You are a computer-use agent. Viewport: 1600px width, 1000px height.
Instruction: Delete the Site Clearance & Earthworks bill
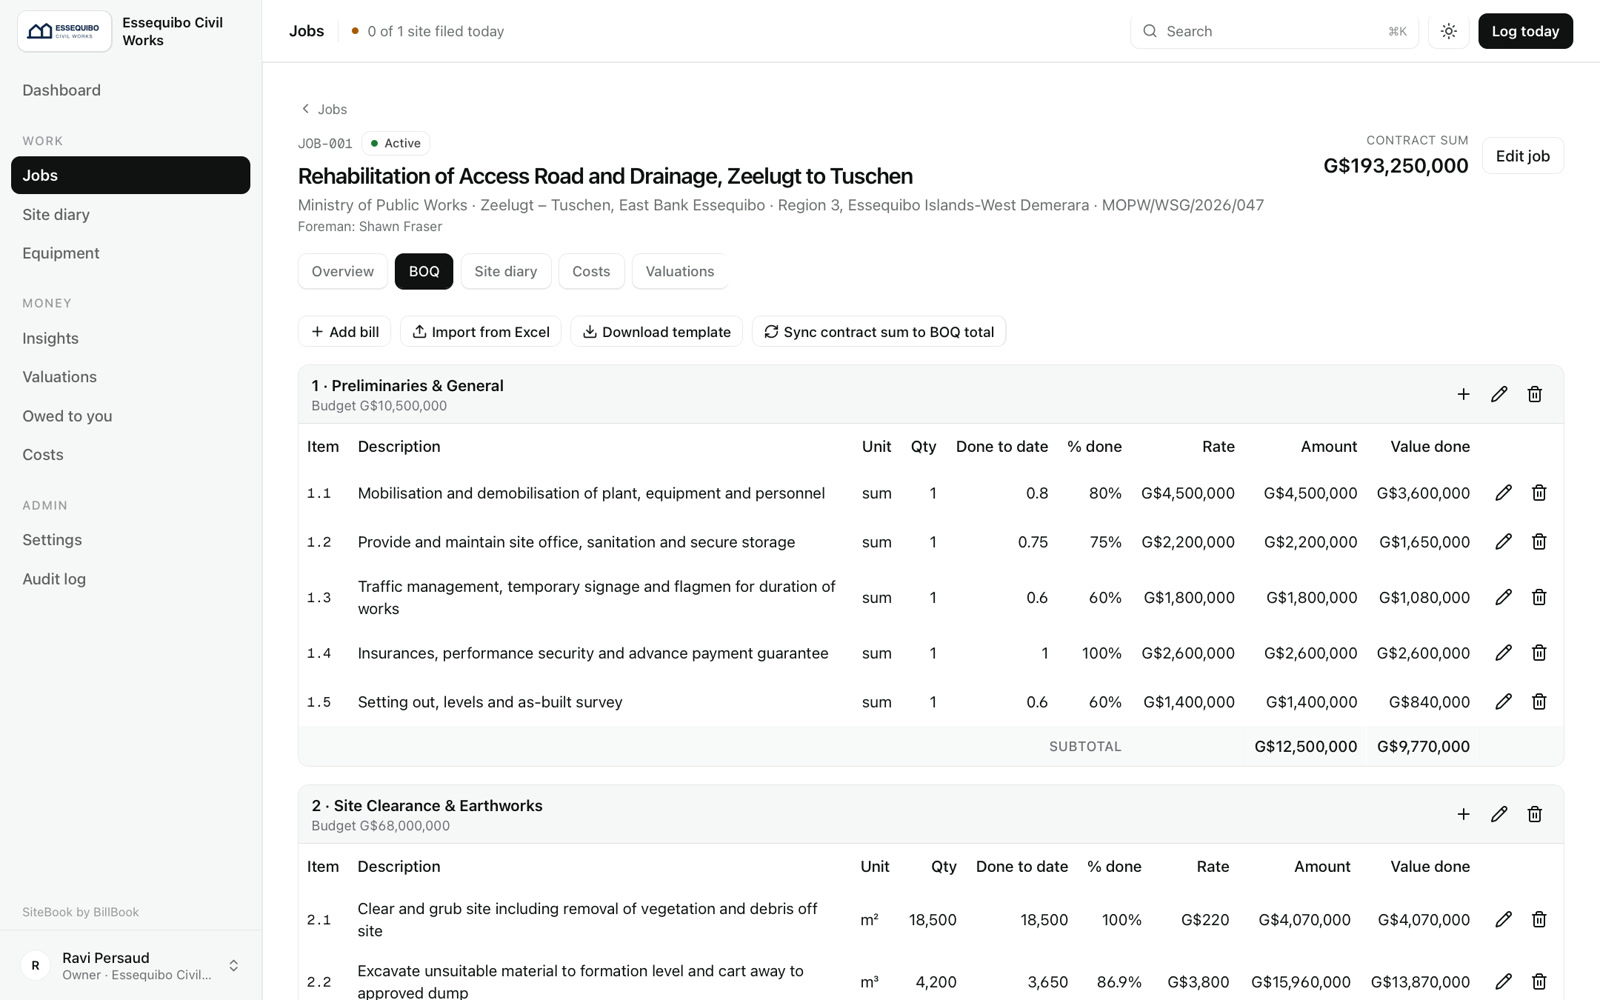coord(1535,814)
